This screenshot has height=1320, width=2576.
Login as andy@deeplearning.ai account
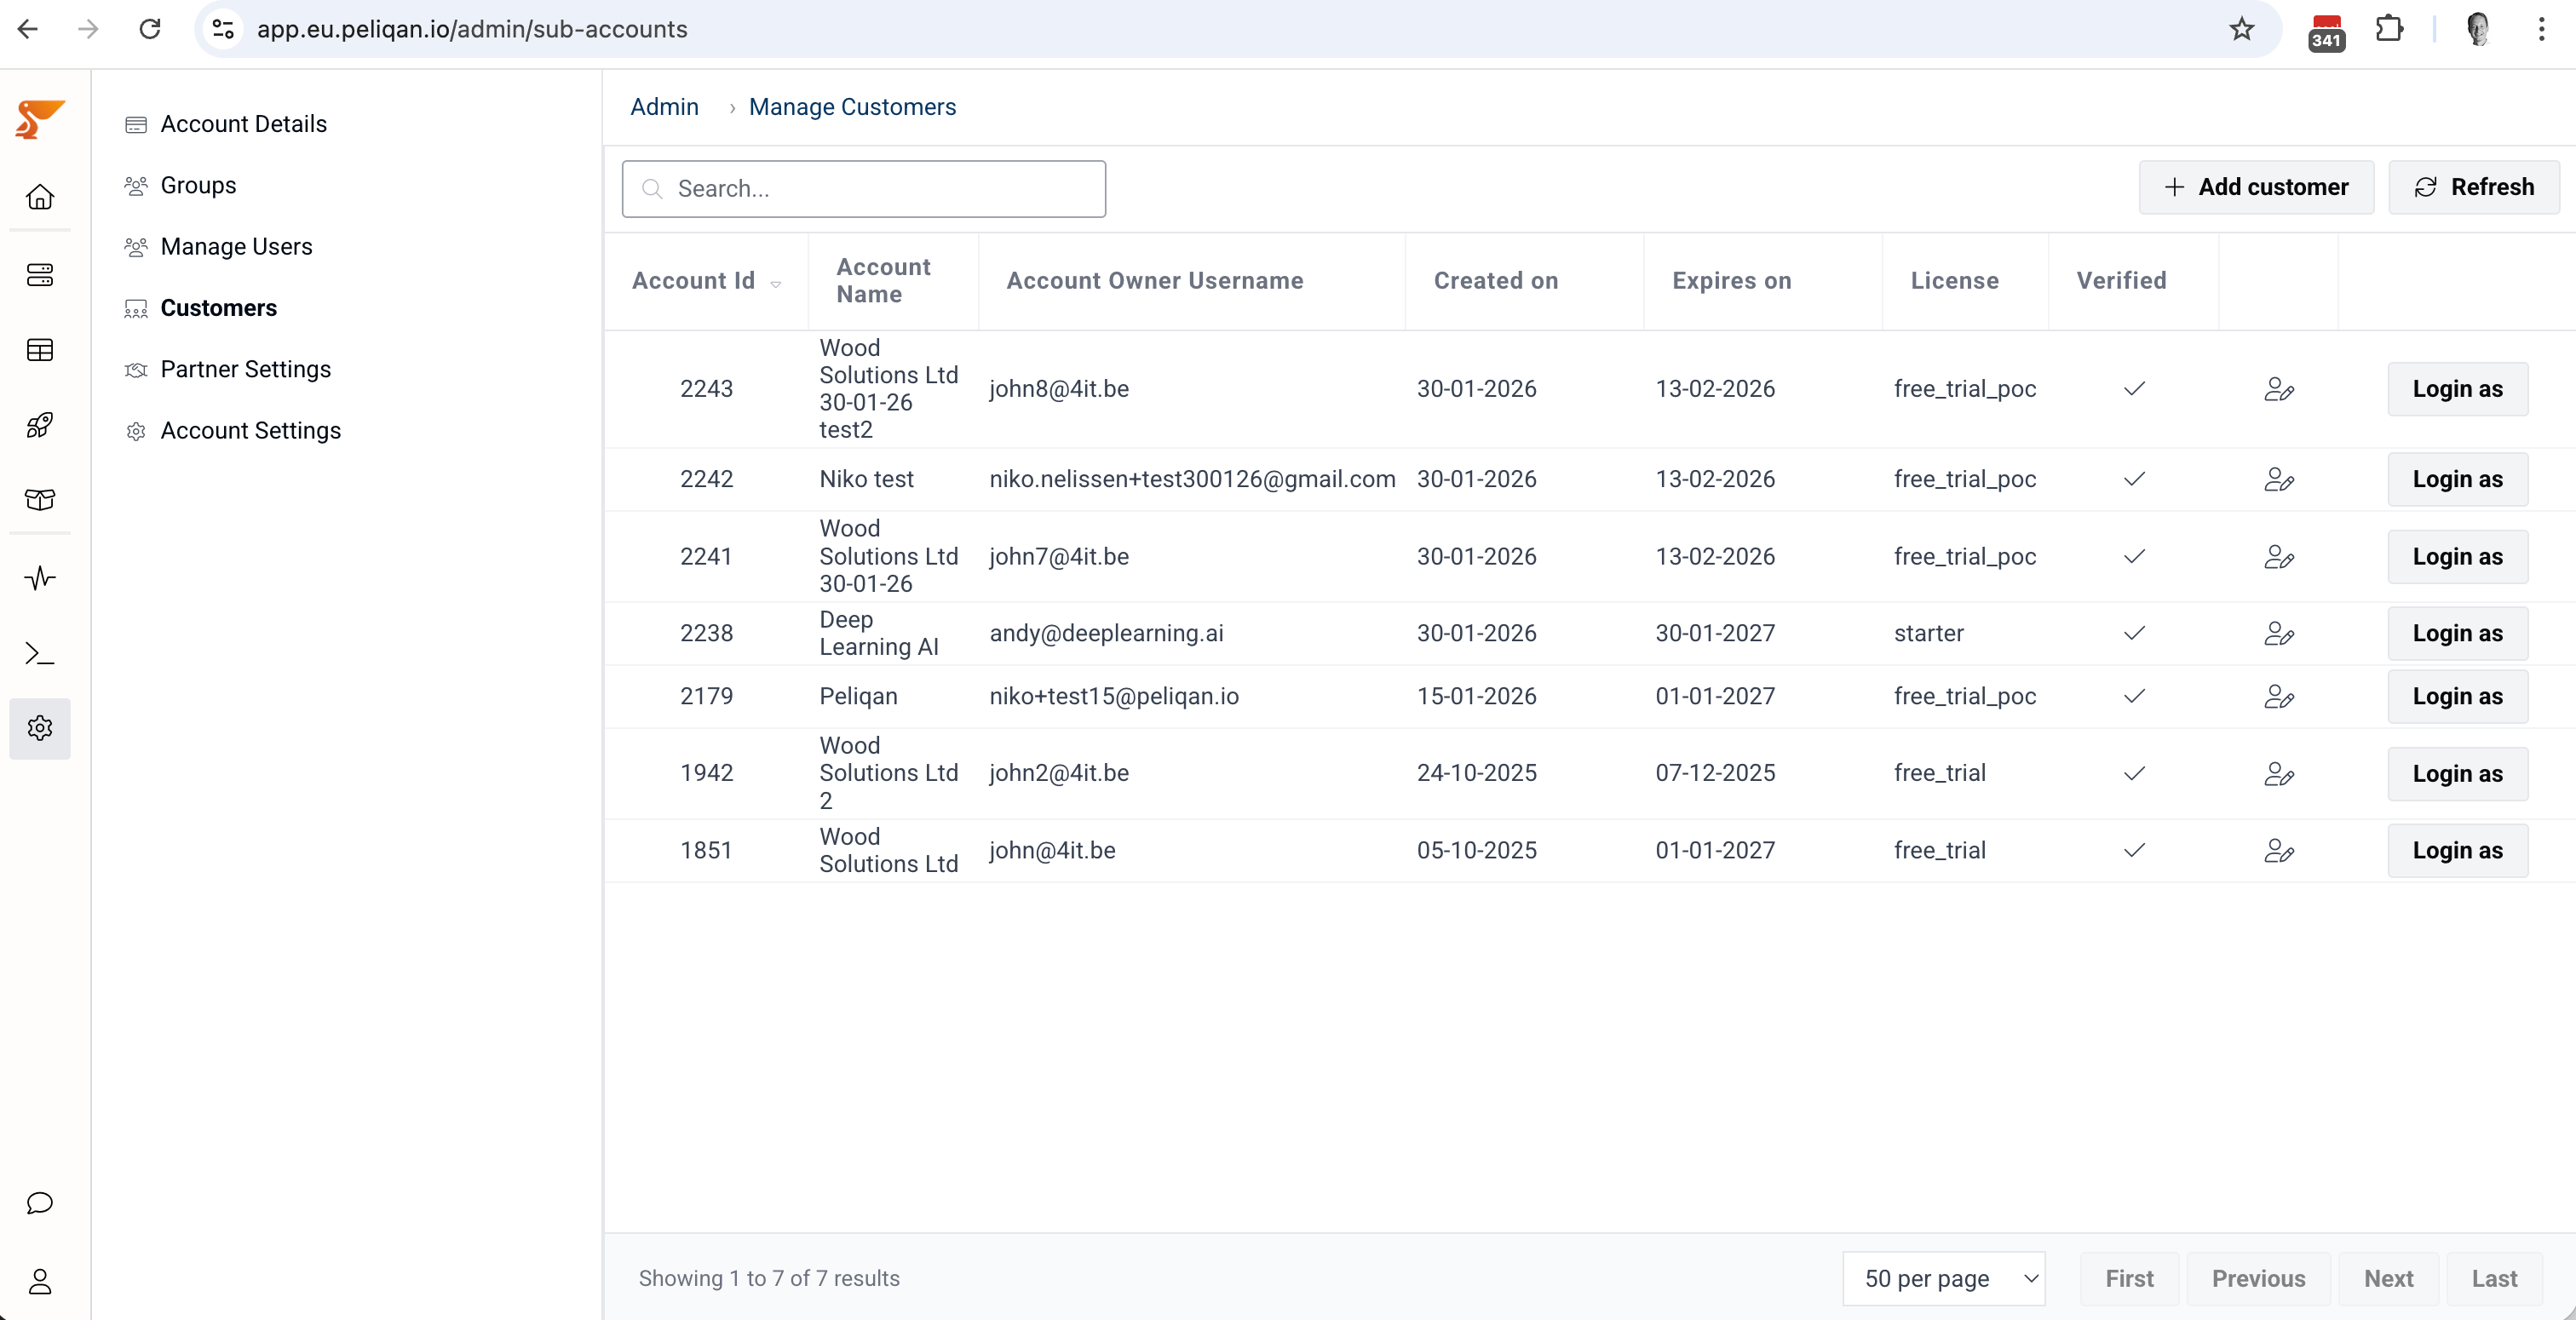click(x=2457, y=633)
